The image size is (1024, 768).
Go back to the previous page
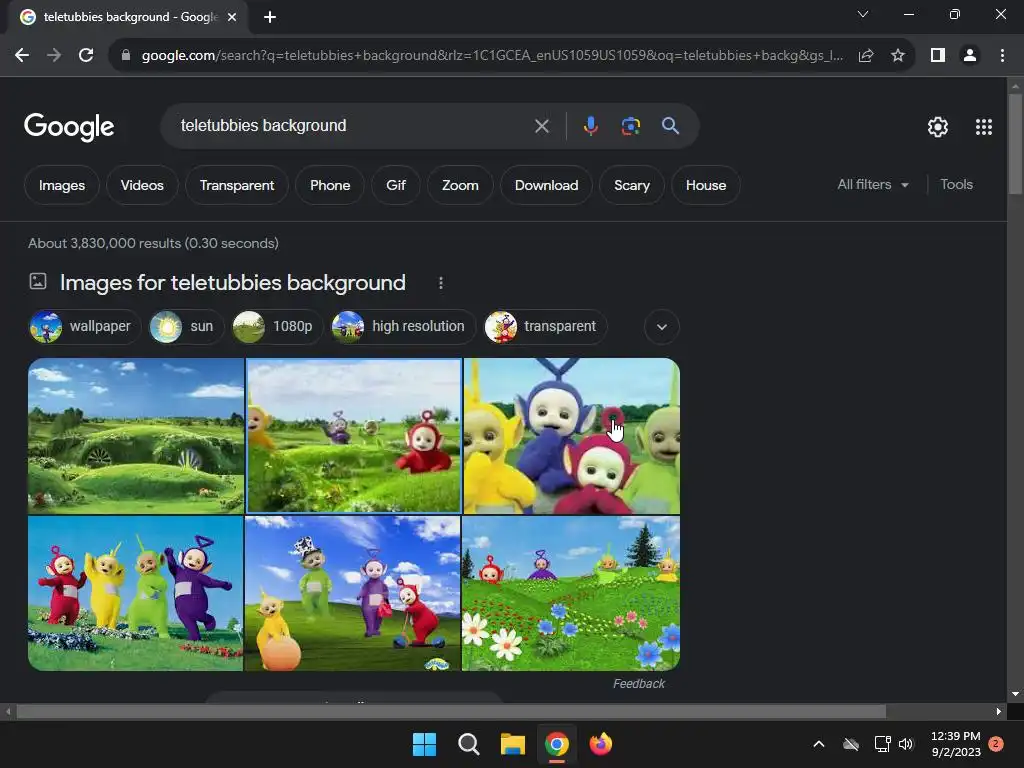[x=22, y=56]
